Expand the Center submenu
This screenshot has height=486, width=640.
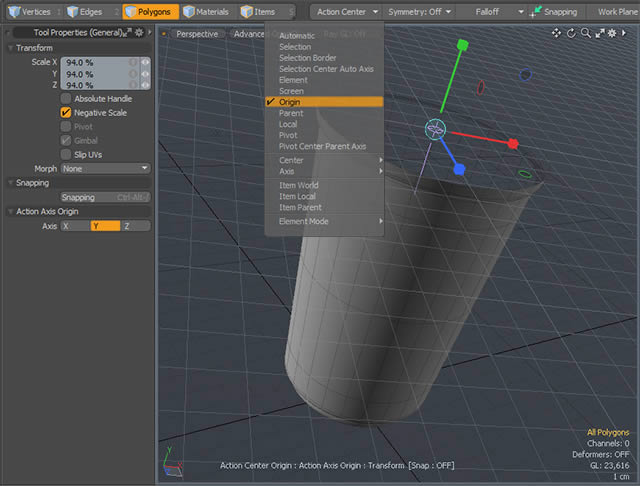324,160
